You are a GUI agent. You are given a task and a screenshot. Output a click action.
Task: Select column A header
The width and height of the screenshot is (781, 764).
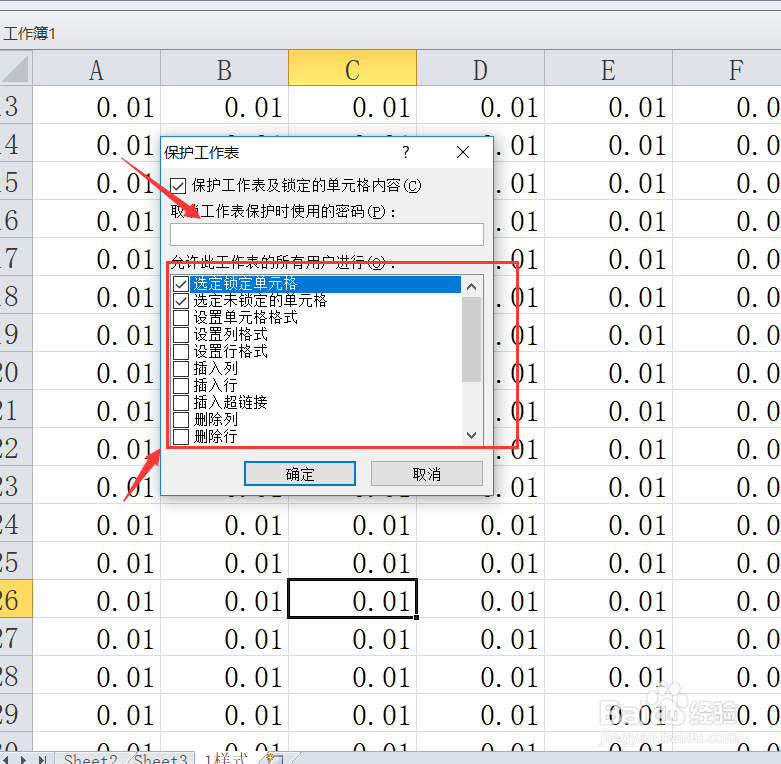pyautogui.click(x=97, y=68)
